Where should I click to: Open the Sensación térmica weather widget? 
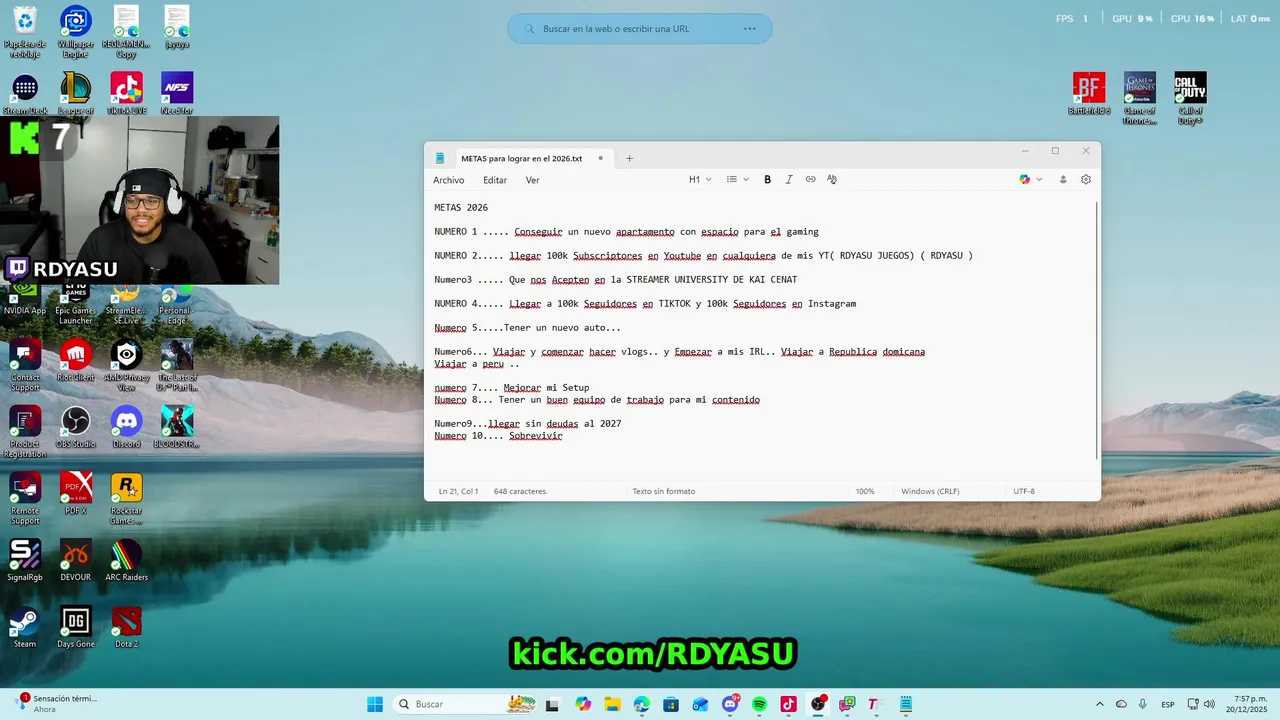(x=58, y=704)
